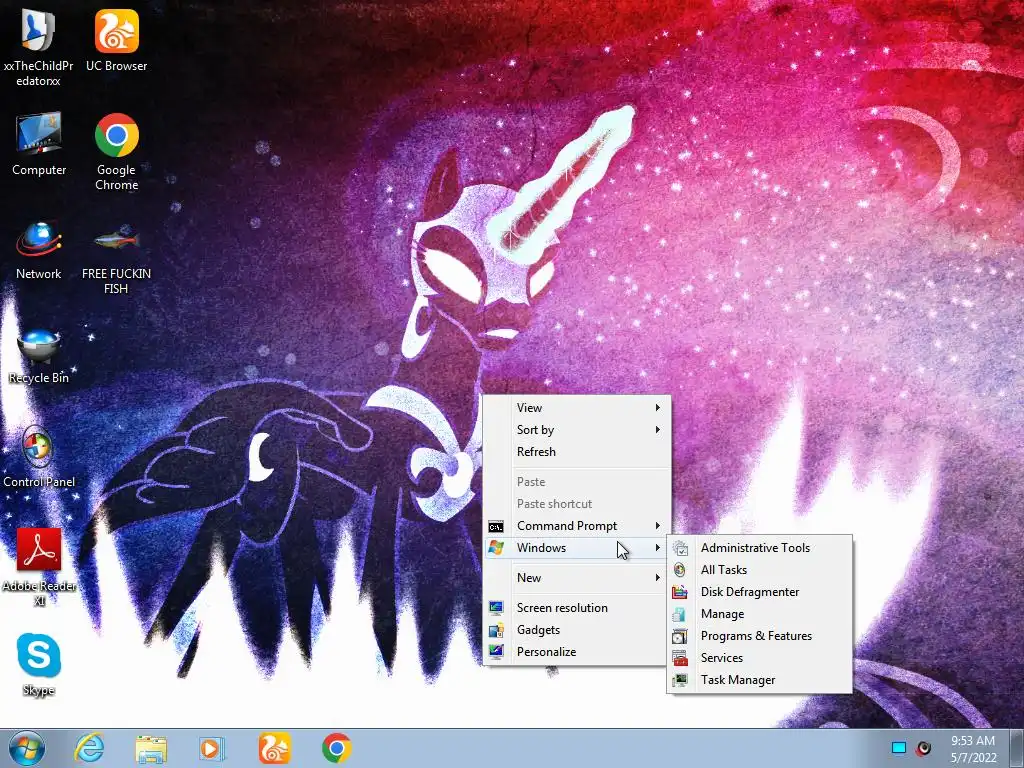Open Windows Explorer from the taskbar
This screenshot has width=1024, height=768.
point(151,748)
